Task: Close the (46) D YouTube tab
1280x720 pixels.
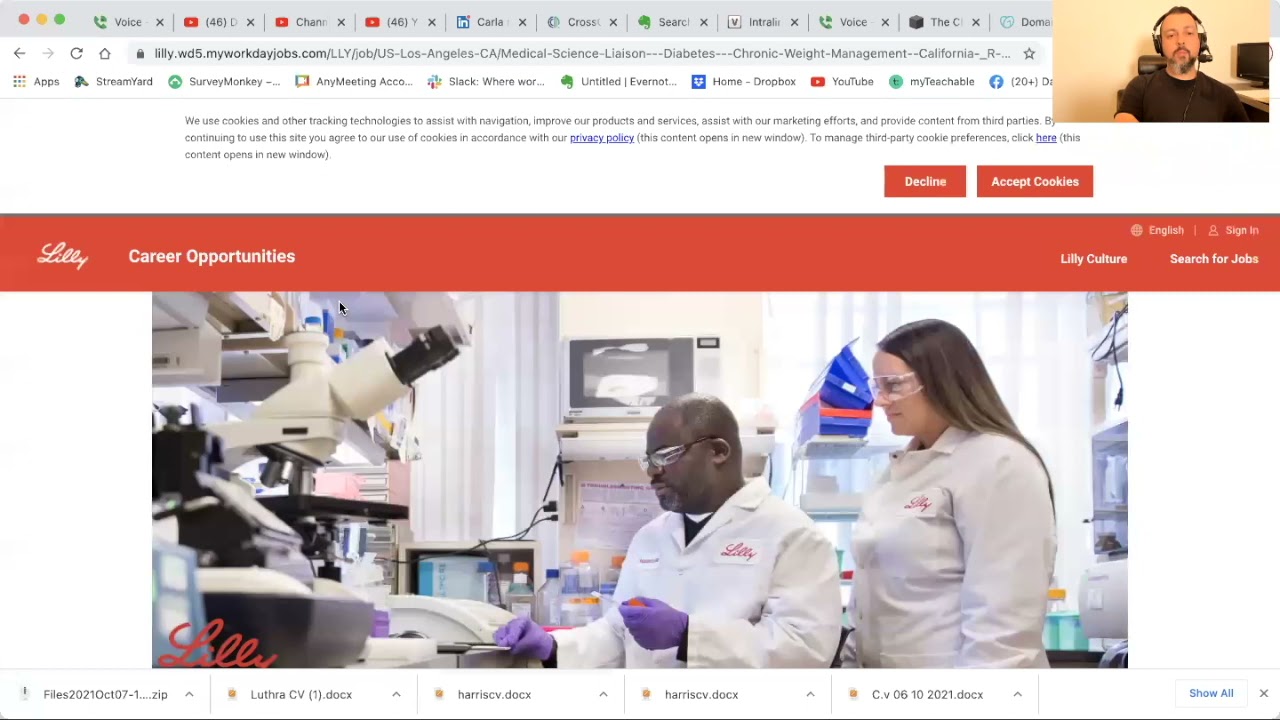Action: (x=250, y=22)
